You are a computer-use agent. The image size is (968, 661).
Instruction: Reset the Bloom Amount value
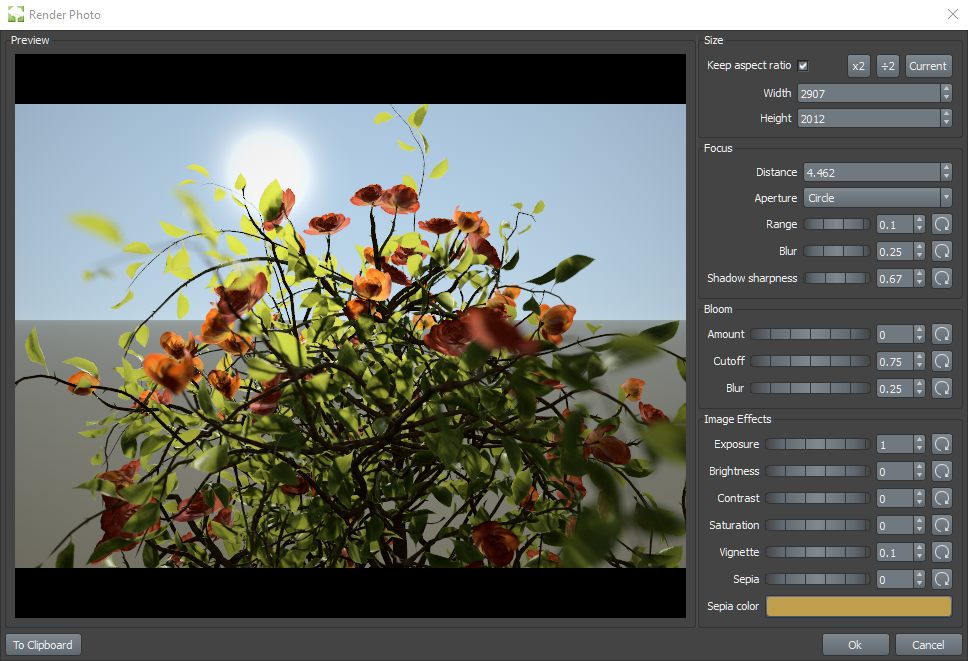click(941, 334)
